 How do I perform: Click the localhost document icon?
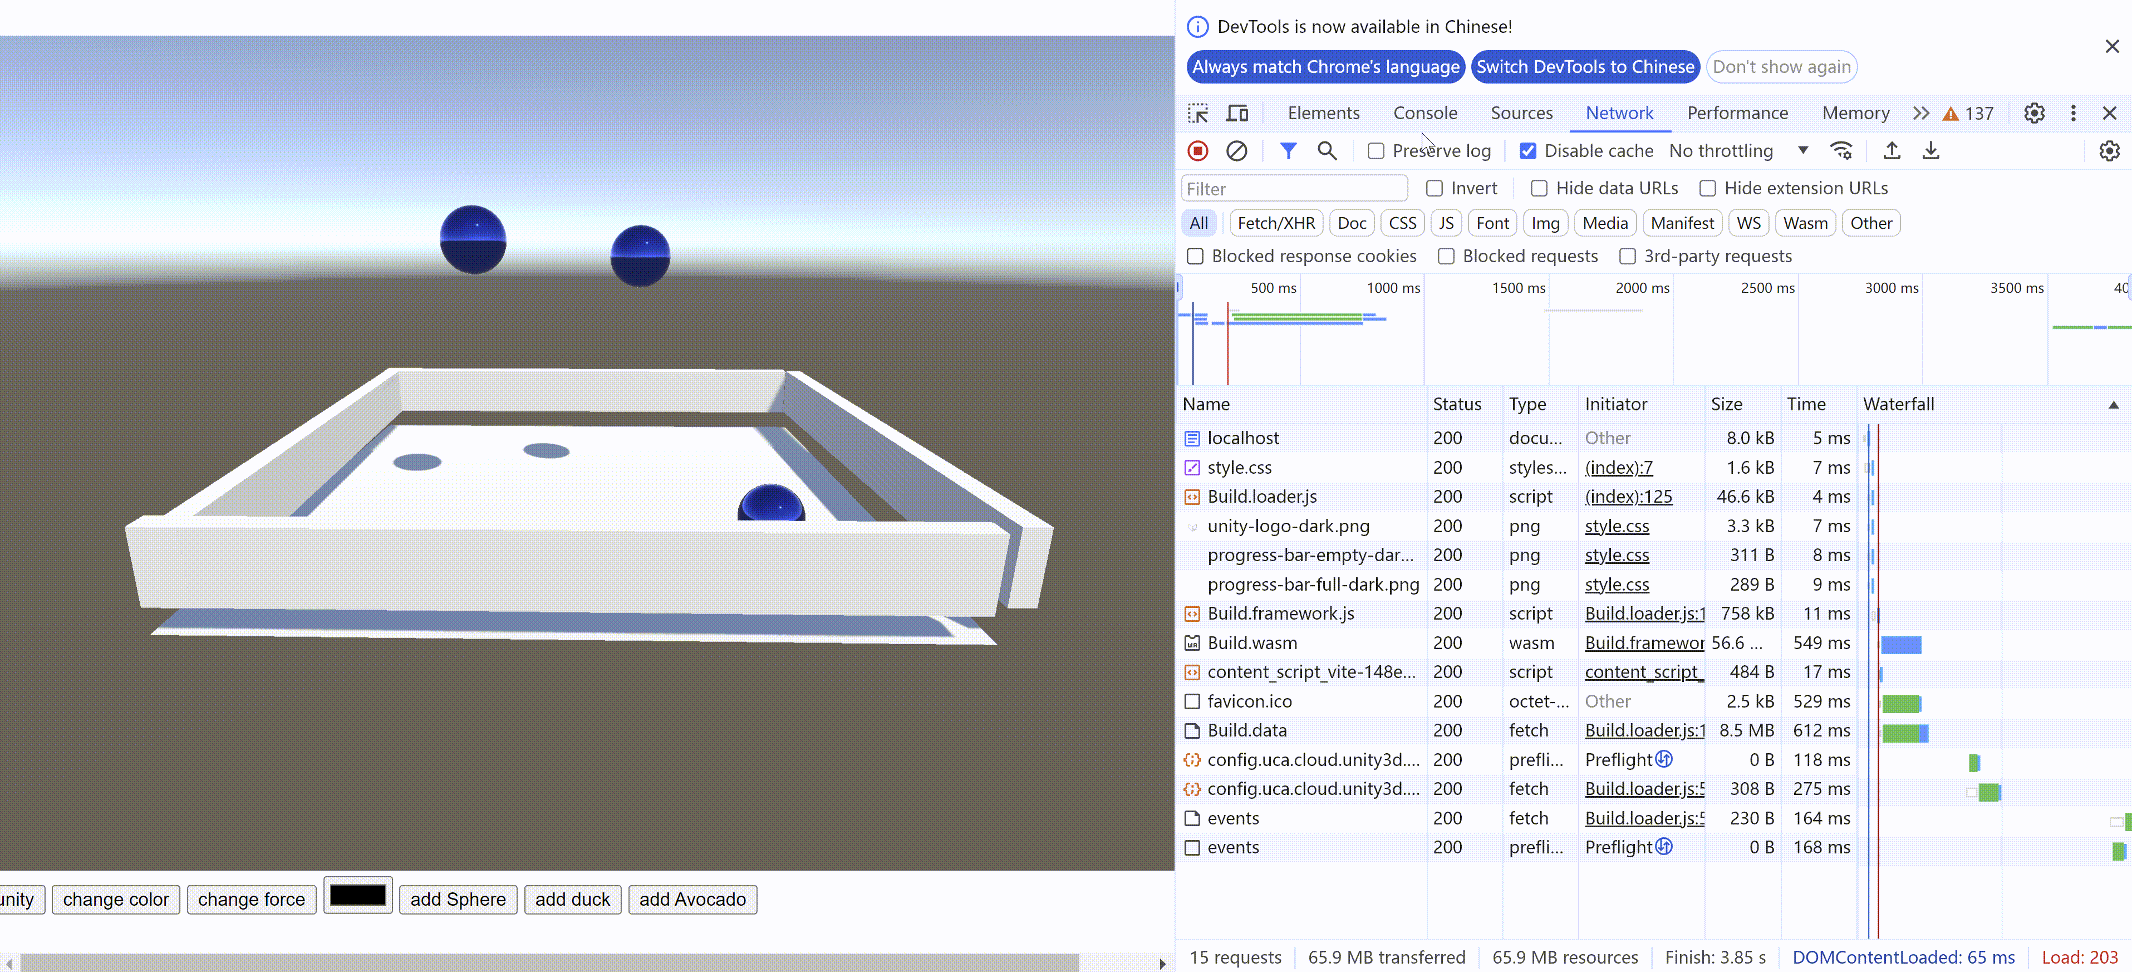pos(1192,438)
